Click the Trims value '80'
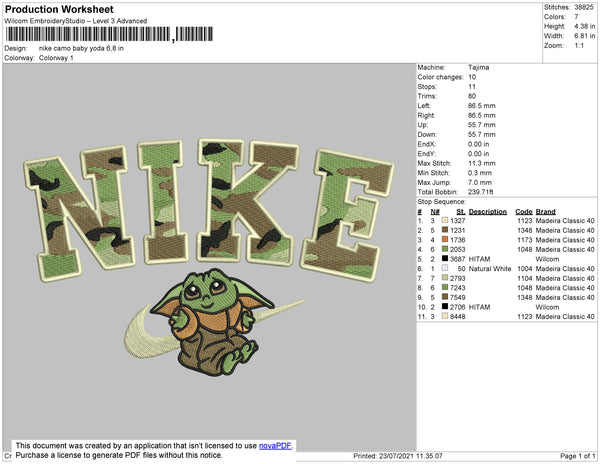 472,96
